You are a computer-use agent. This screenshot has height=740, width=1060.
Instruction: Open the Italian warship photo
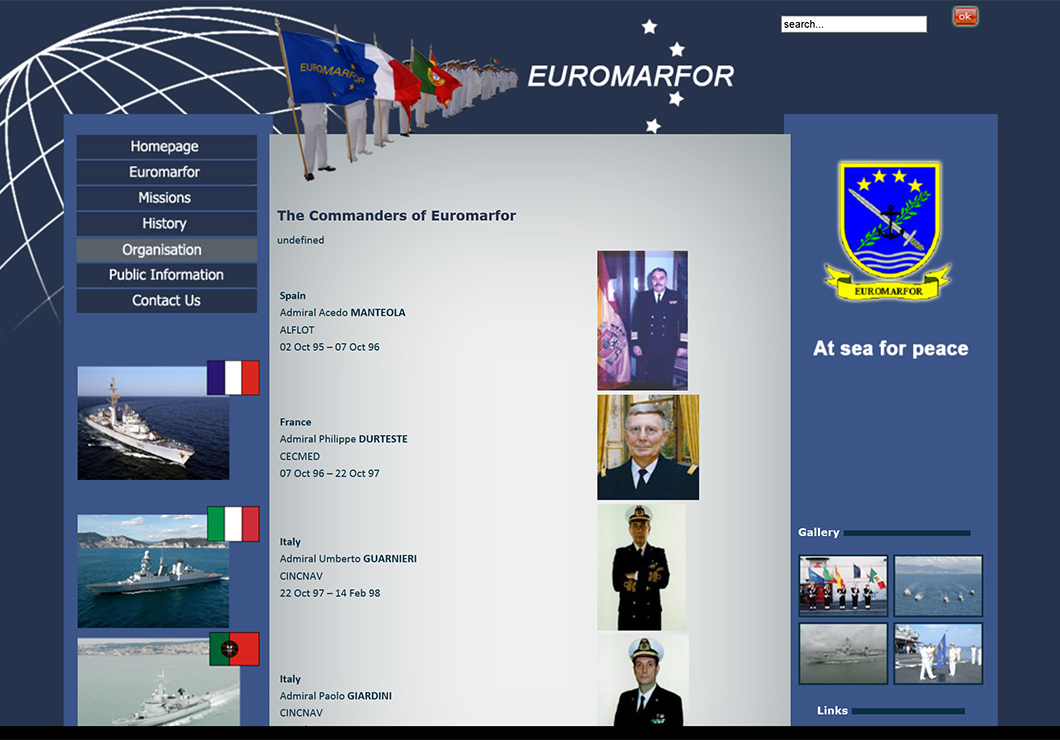pos(153,571)
